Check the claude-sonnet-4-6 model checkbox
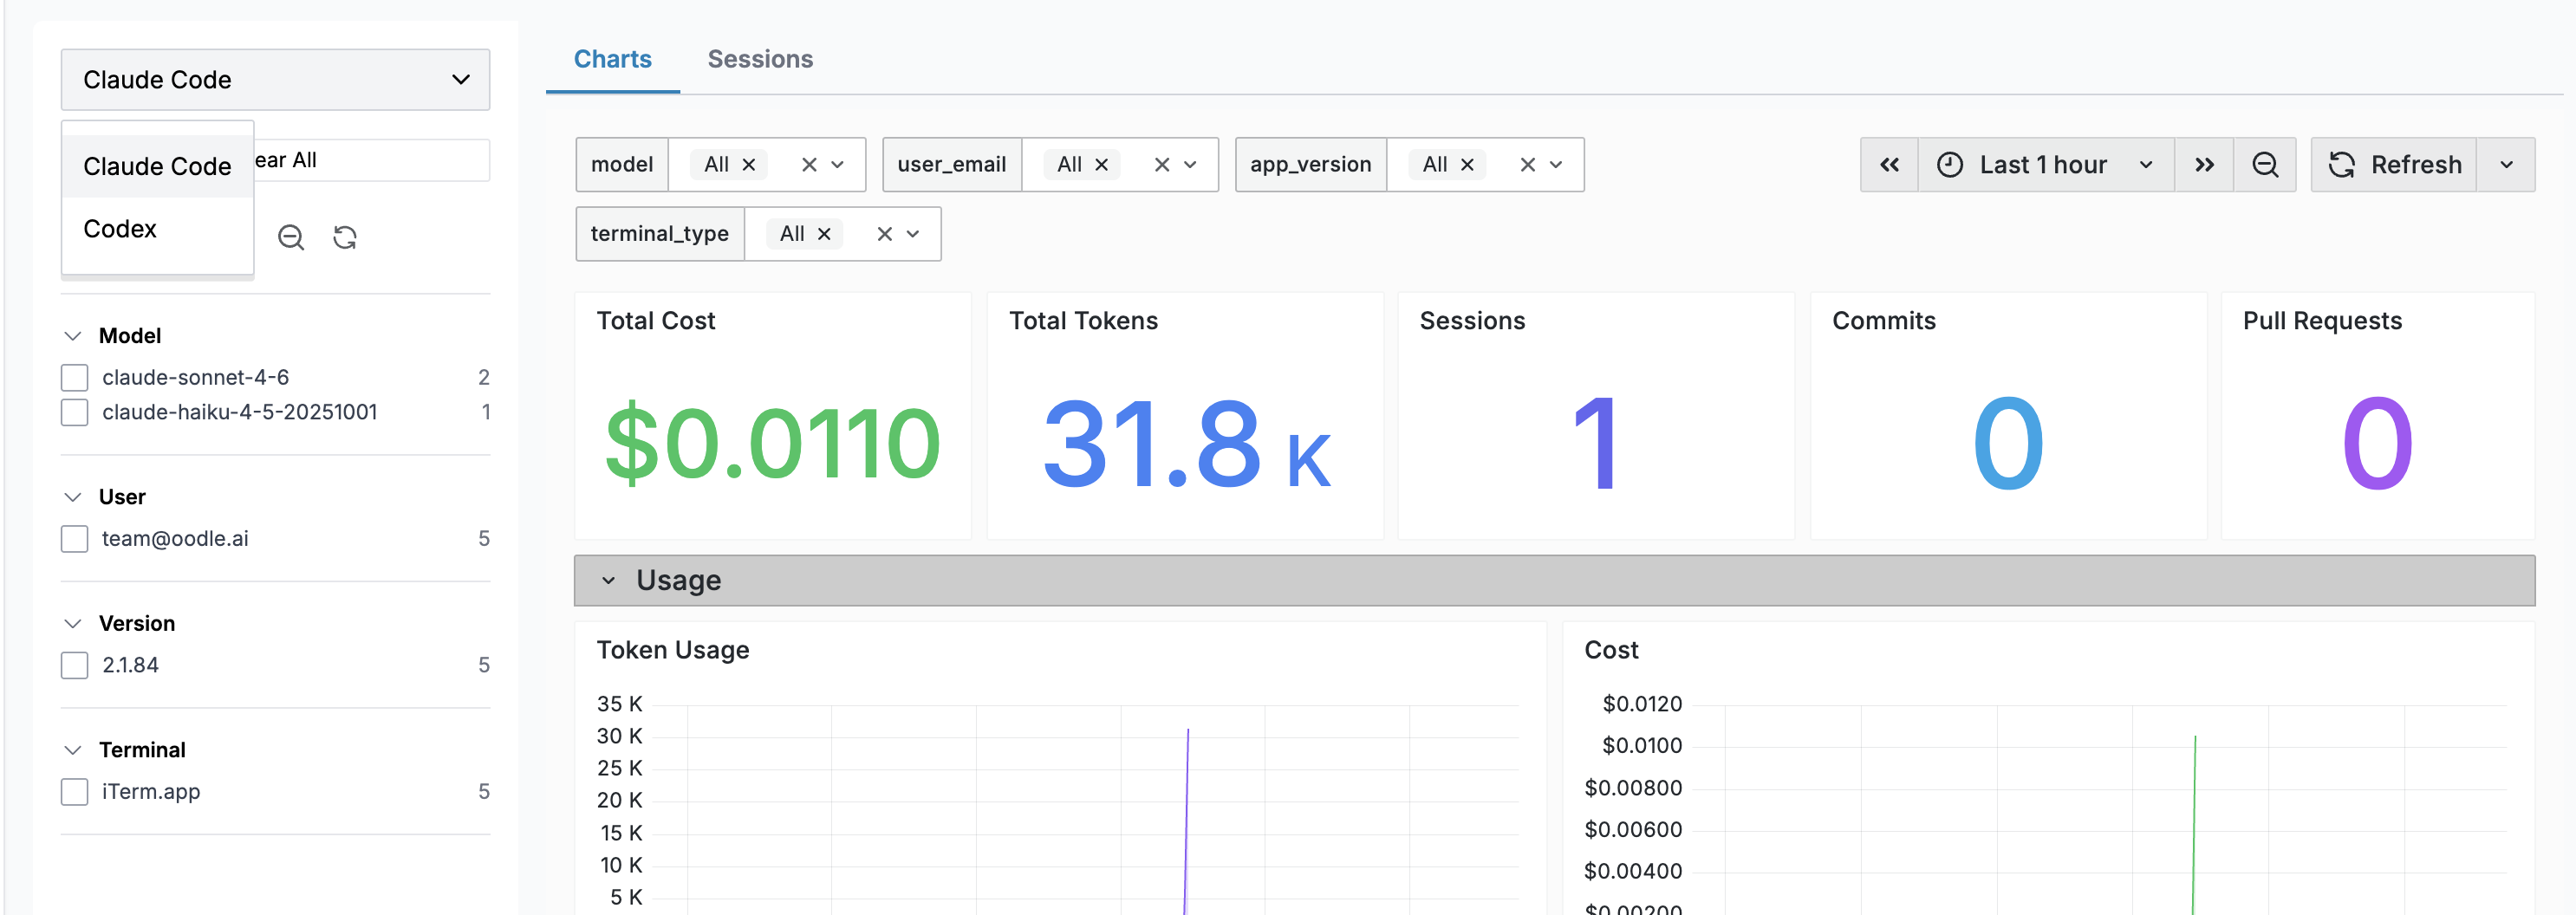Image resolution: width=2576 pixels, height=915 pixels. click(x=74, y=377)
